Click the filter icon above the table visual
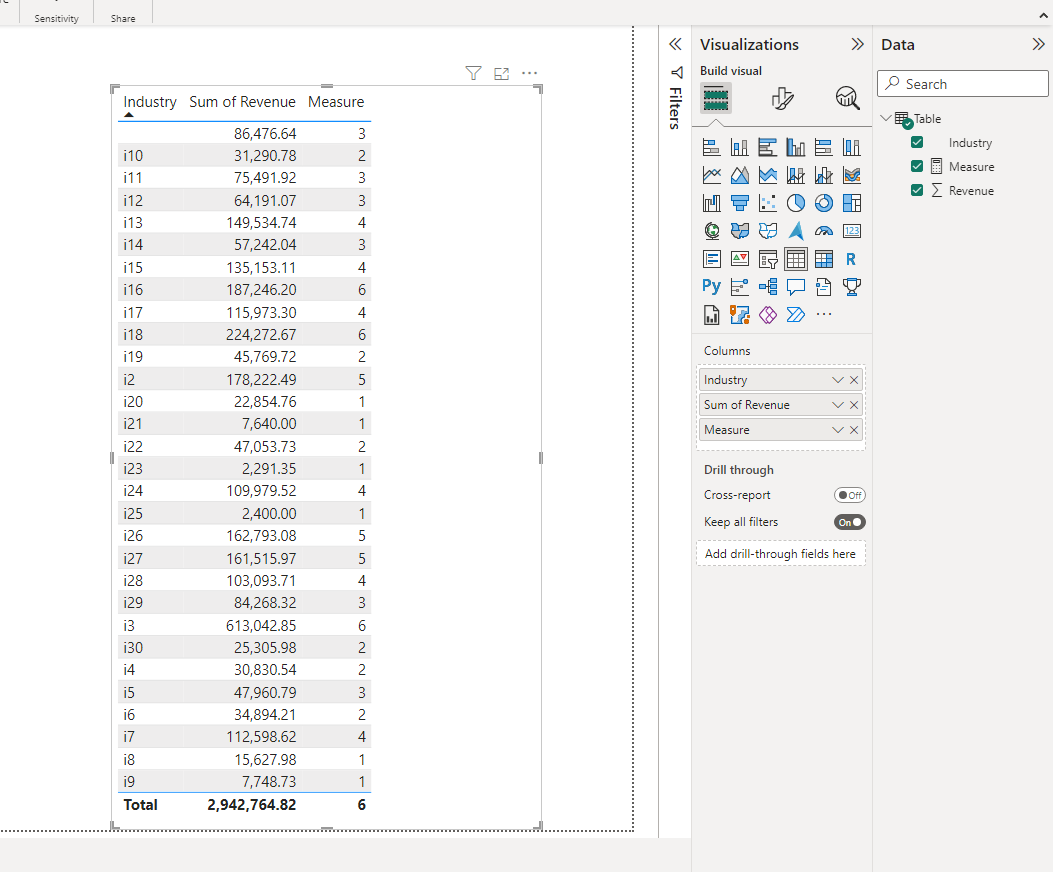 (x=473, y=73)
